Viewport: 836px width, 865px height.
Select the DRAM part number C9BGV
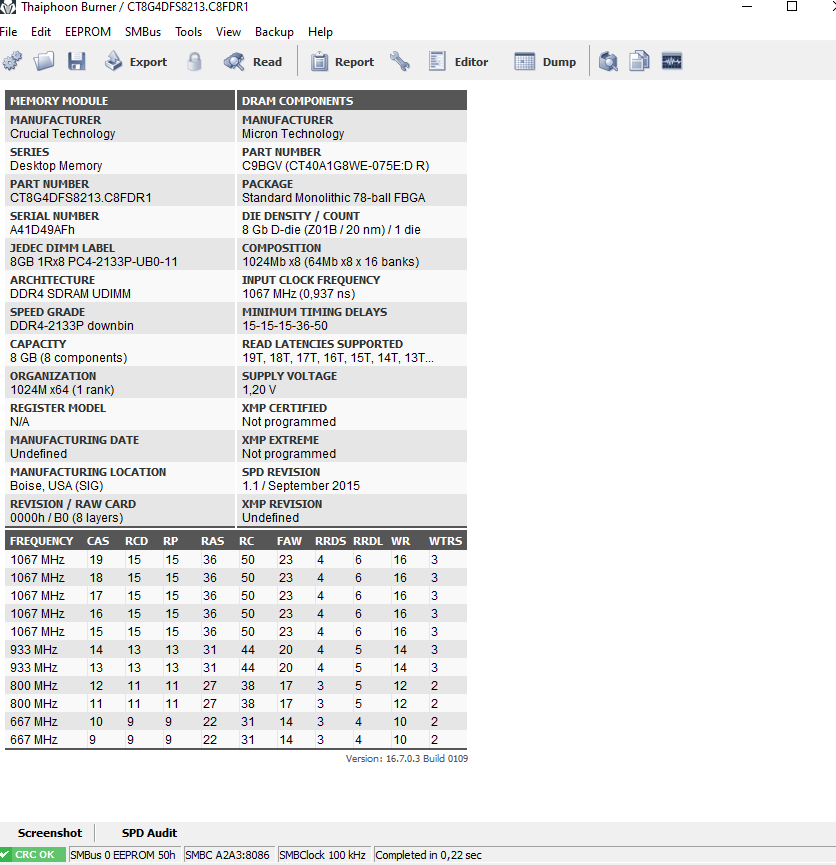336,165
